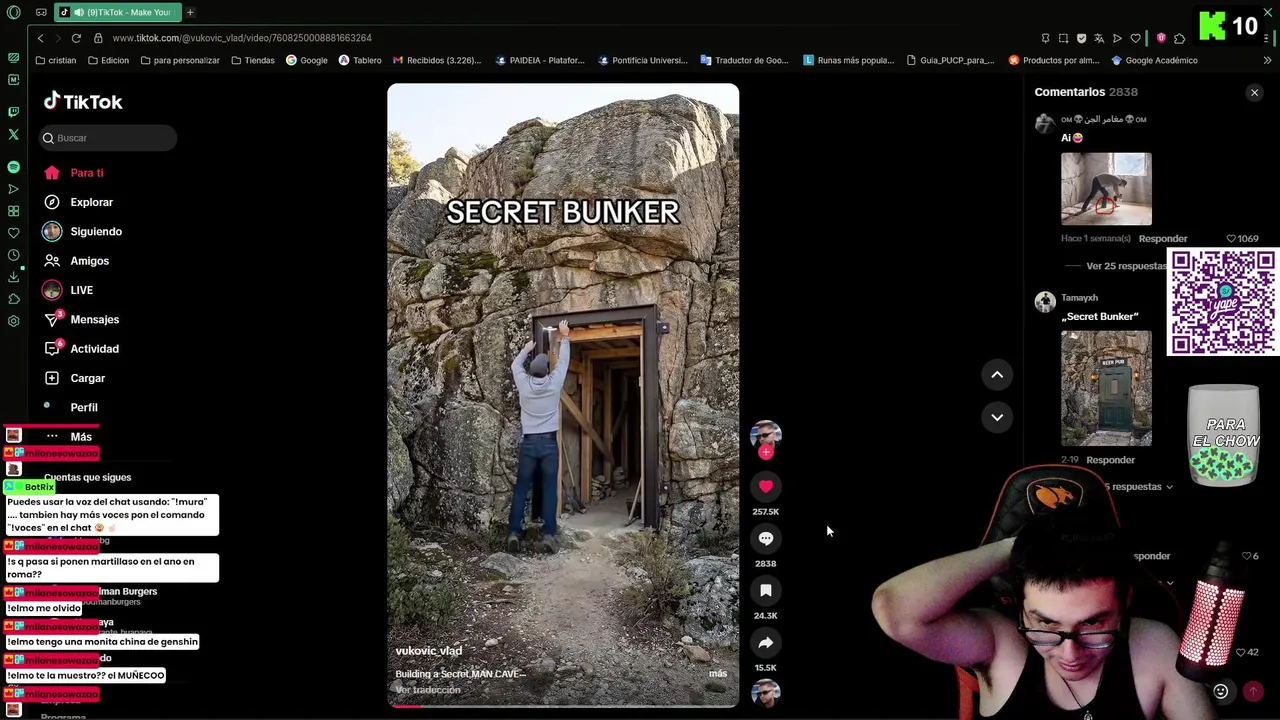Reply to the 'Ai' comment via Responder

pos(1163,239)
